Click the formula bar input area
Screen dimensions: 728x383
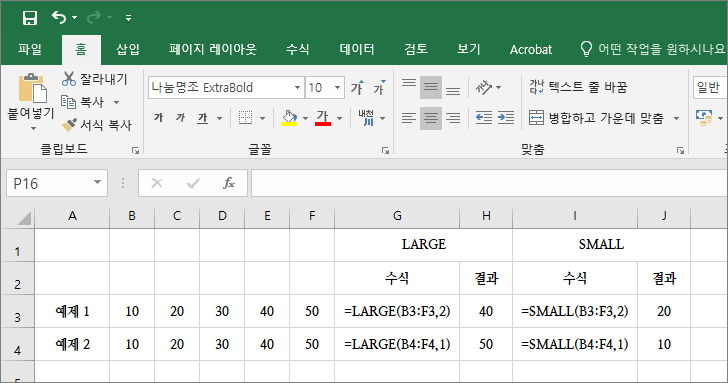point(489,183)
